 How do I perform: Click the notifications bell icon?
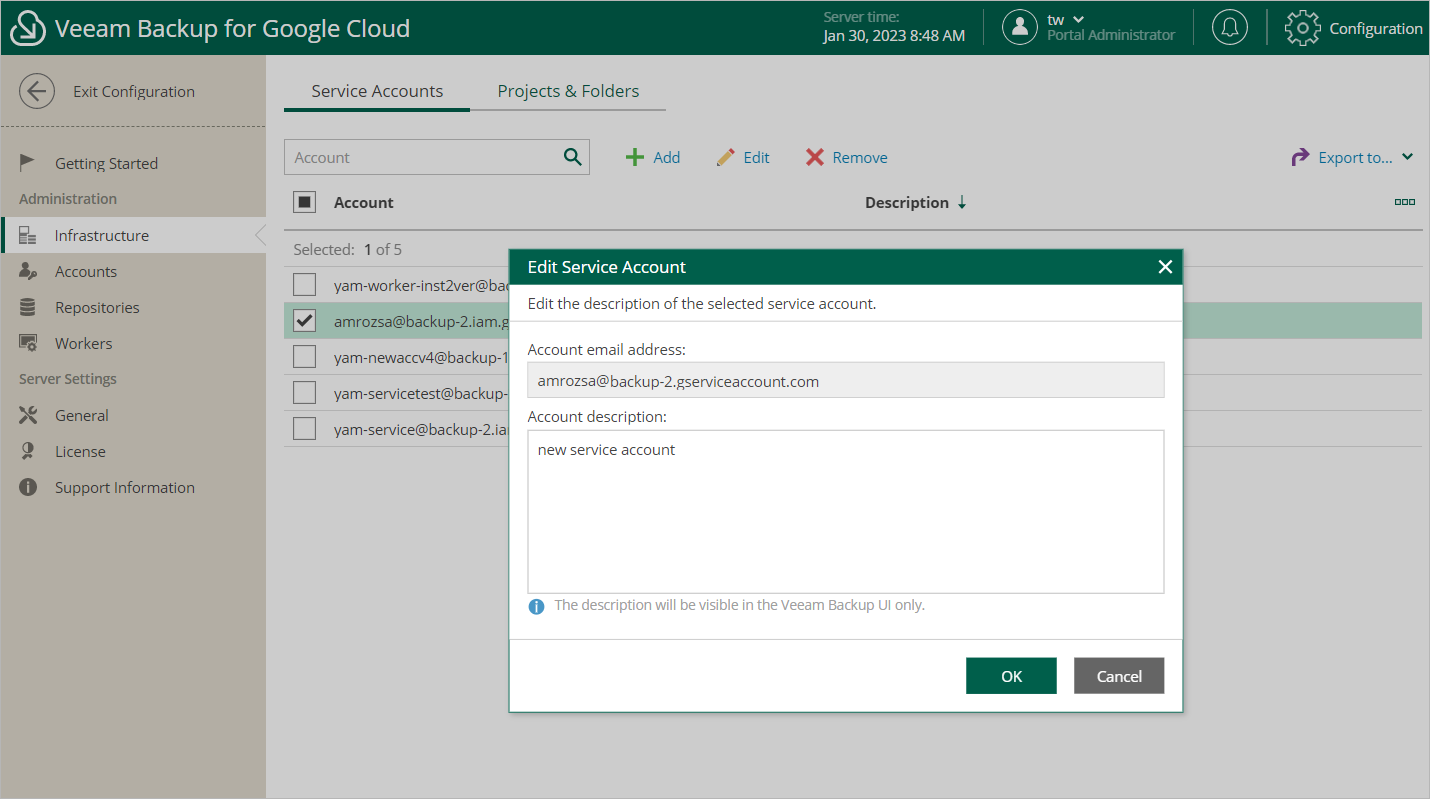(1229, 28)
